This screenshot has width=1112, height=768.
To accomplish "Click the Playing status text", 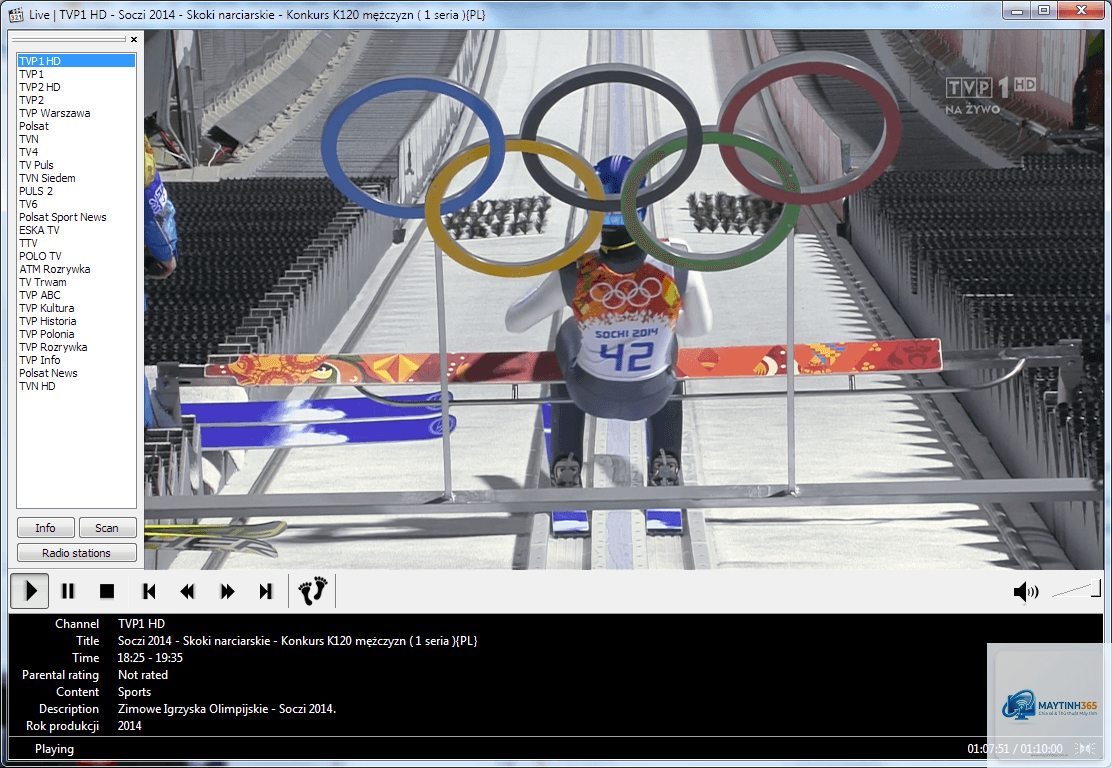I will (54, 749).
